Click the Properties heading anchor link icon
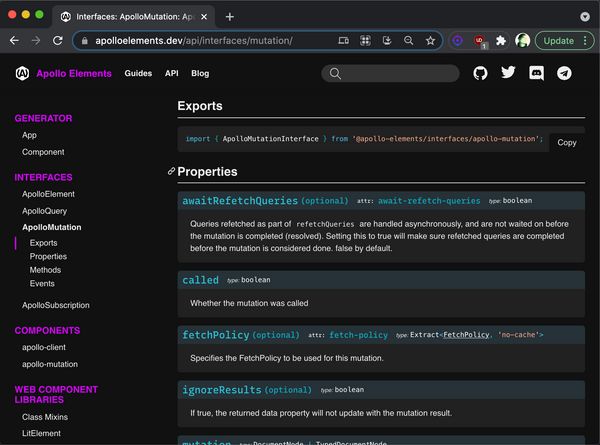This screenshot has width=600, height=445. tap(171, 172)
